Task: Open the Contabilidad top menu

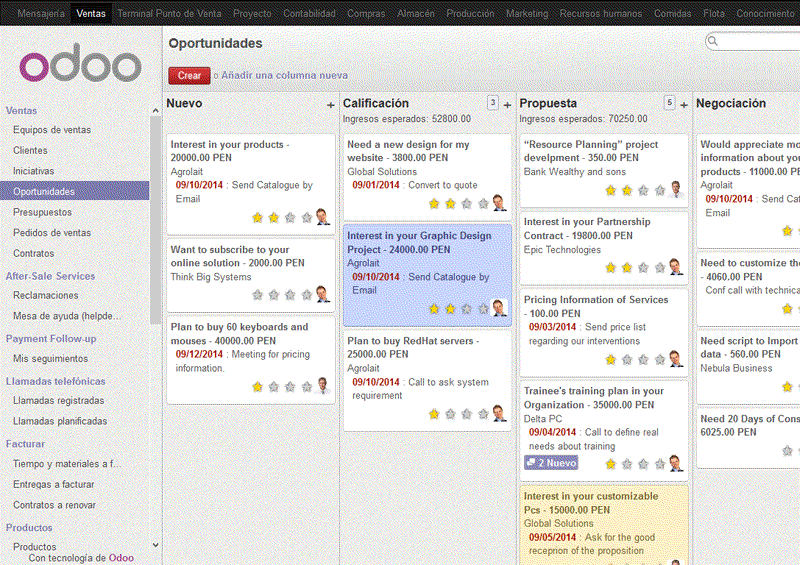Action: pos(309,13)
